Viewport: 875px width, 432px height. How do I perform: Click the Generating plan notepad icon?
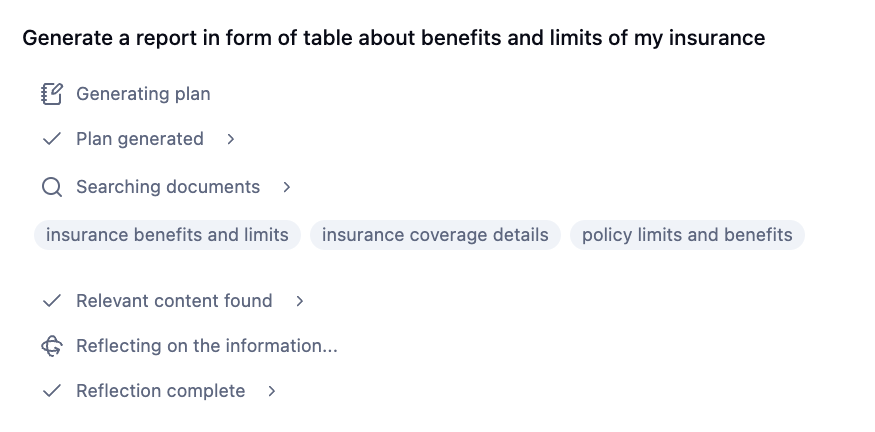[52, 94]
